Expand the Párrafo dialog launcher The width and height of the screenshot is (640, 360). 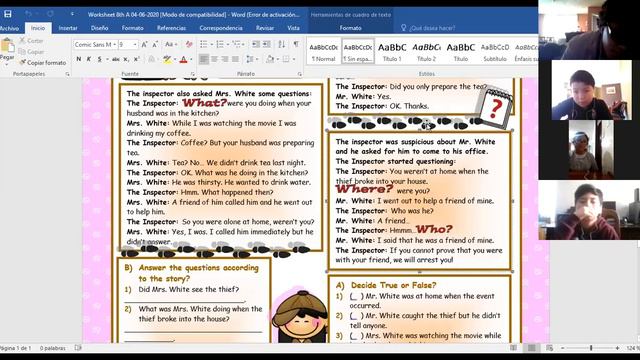click(300, 74)
